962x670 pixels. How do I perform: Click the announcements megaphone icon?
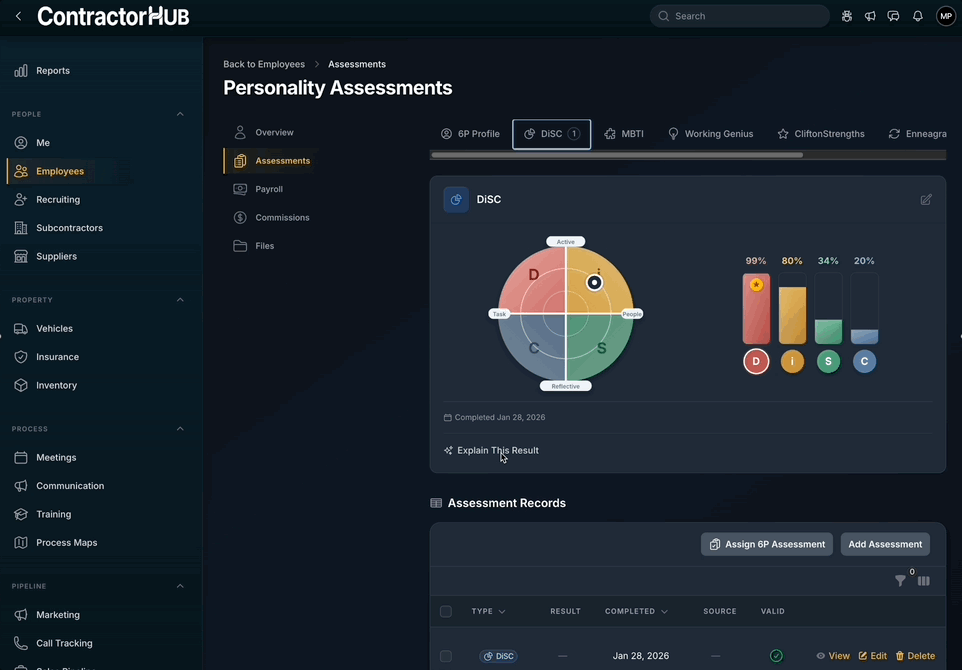869,16
